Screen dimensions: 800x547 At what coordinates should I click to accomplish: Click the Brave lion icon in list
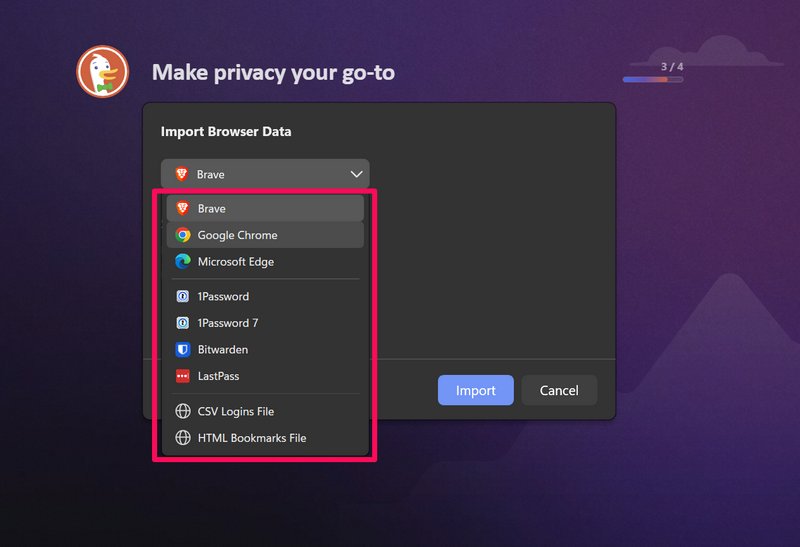[x=183, y=209]
